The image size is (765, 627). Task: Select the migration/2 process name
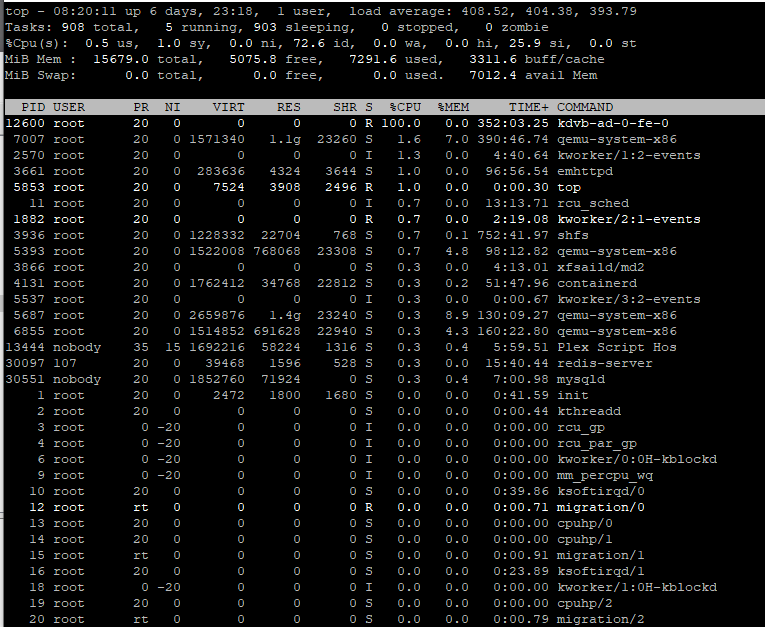click(x=601, y=620)
